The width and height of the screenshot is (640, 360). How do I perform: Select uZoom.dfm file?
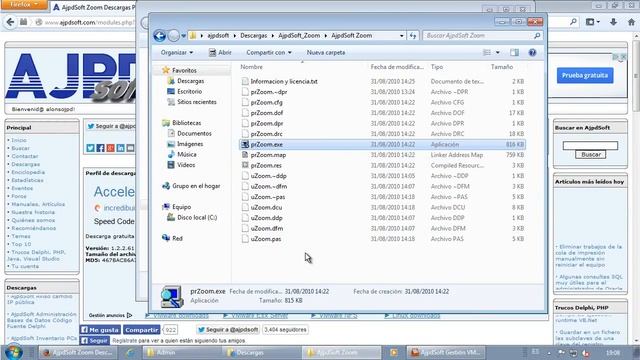click(267, 229)
